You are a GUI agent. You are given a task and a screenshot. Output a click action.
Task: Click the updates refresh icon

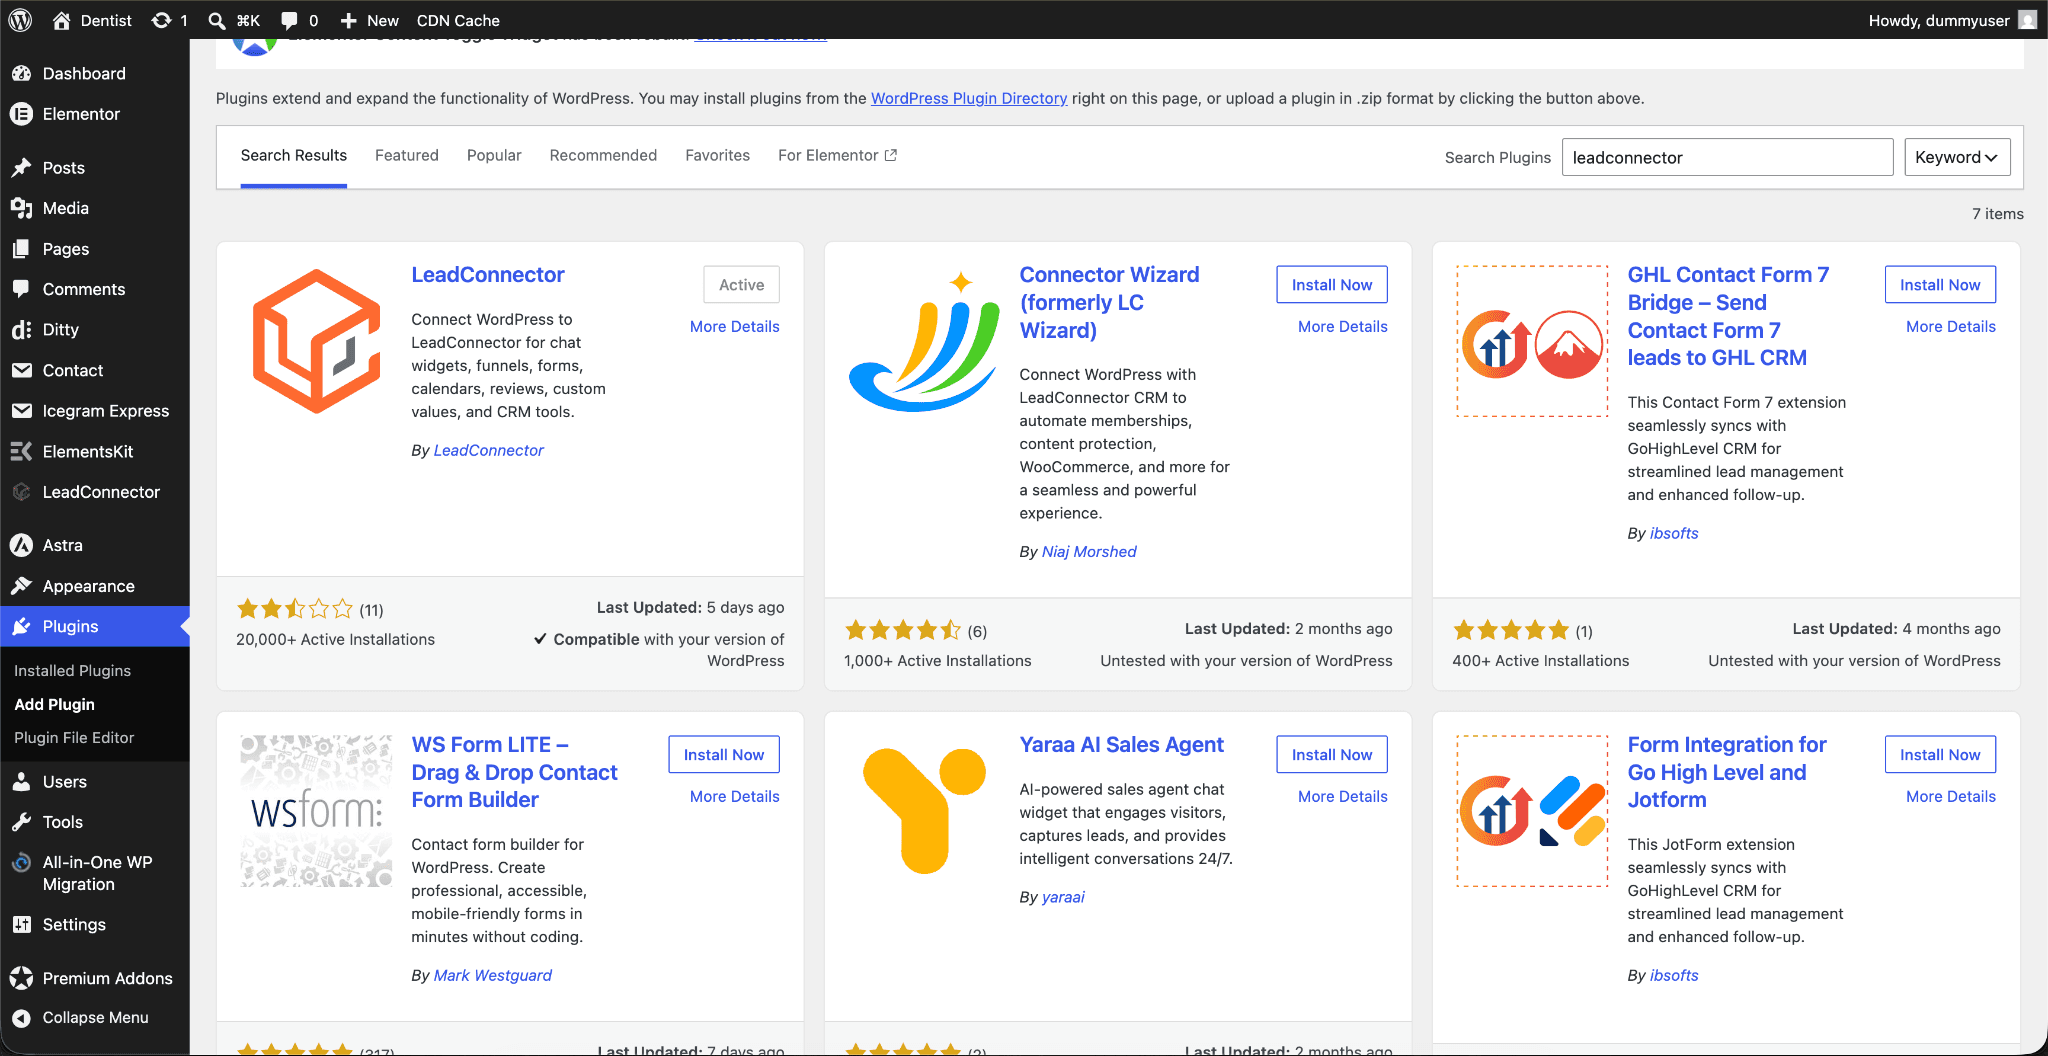(161, 20)
